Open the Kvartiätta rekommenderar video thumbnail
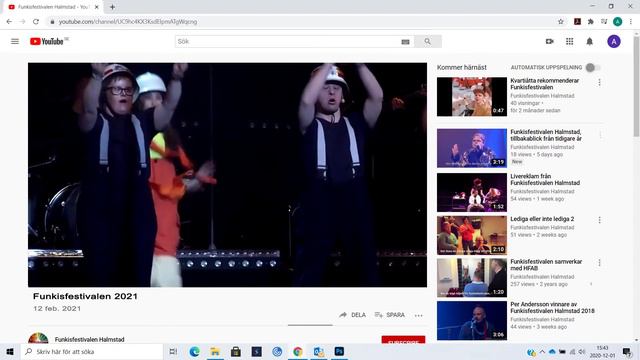The image size is (640, 360). pyautogui.click(x=472, y=97)
